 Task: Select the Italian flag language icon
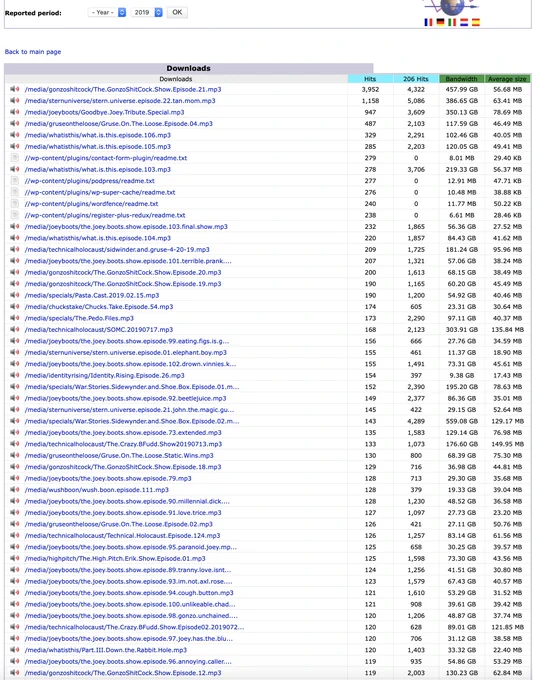tap(452, 22)
